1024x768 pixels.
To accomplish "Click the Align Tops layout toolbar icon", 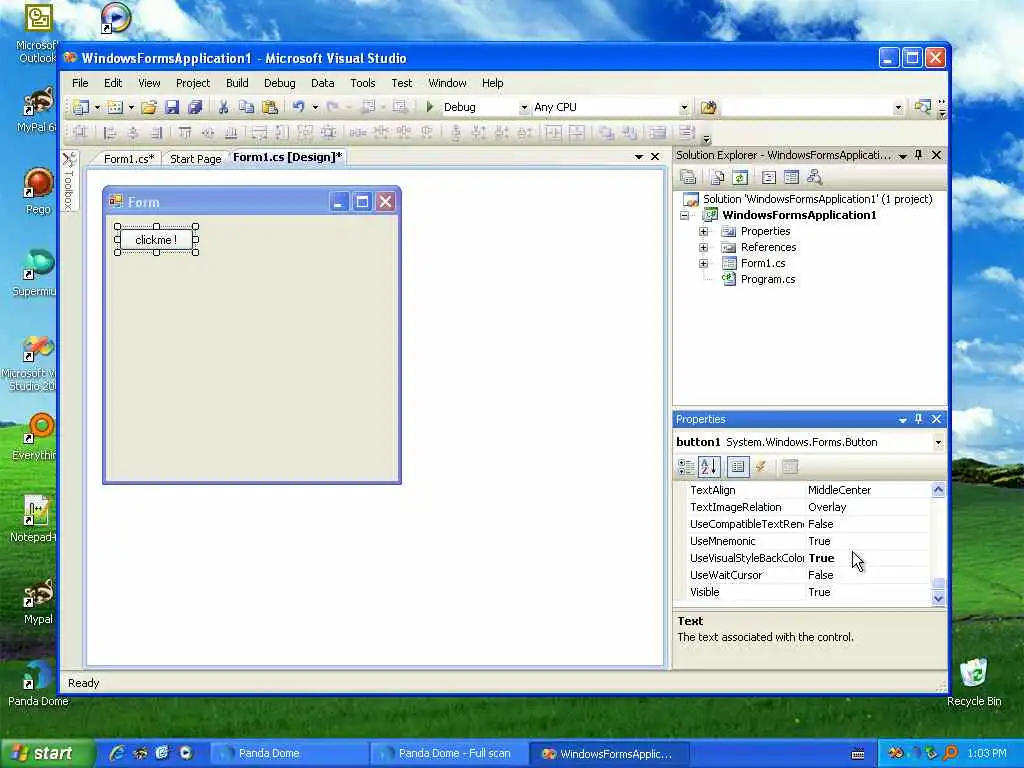I will click(185, 133).
